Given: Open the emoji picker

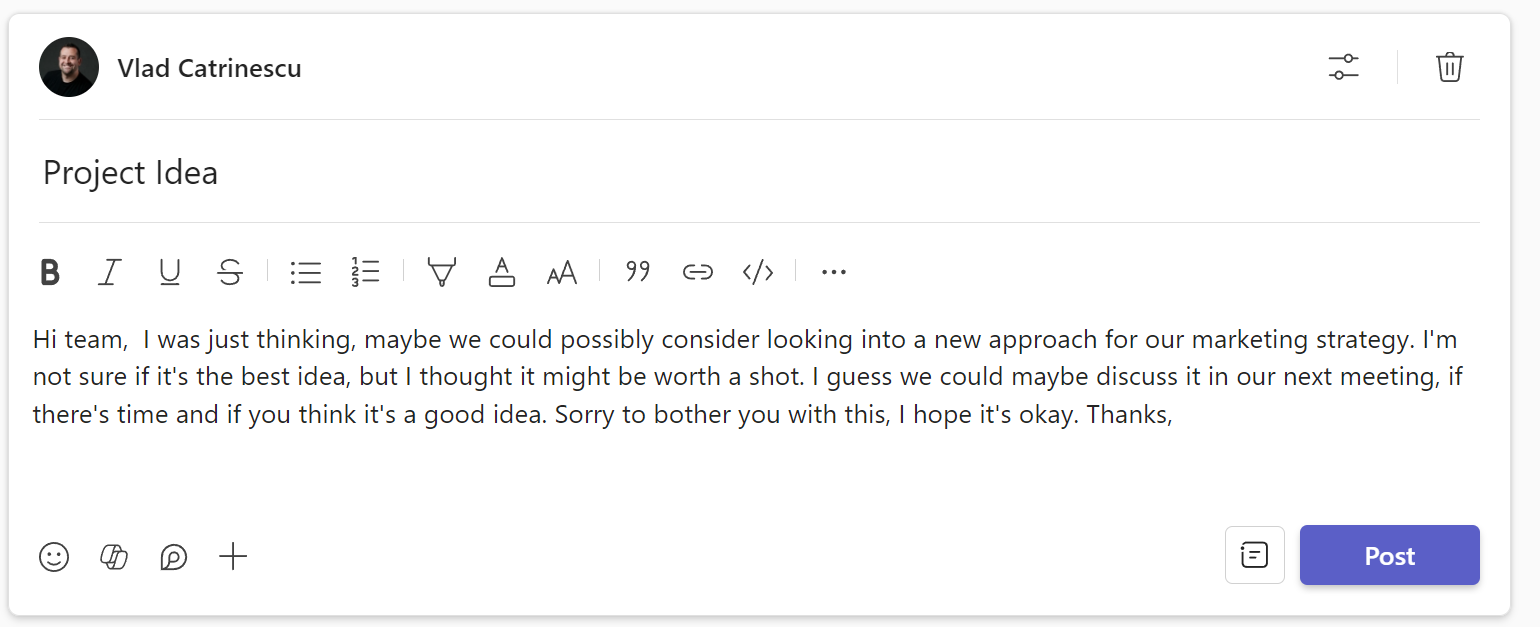Looking at the screenshot, I should 54,557.
